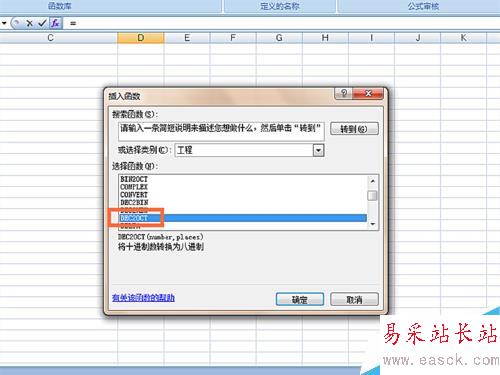Open the help on this function link
The image size is (500, 375).
pos(143,298)
